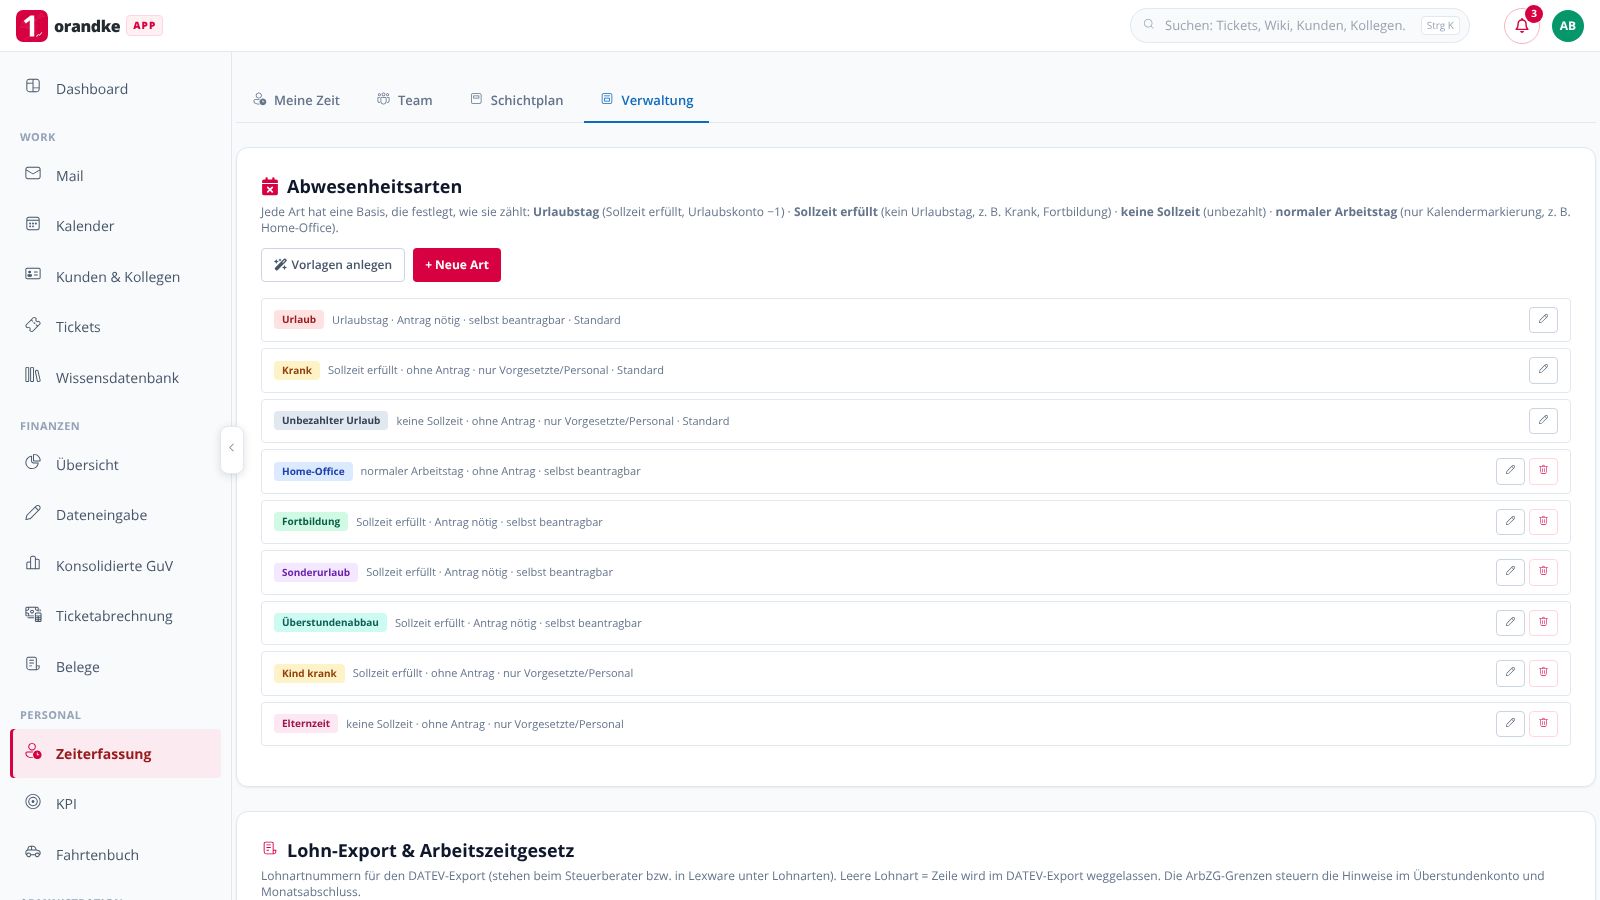Focus the global search field
Image resolution: width=1600 pixels, height=900 pixels.
1299,26
